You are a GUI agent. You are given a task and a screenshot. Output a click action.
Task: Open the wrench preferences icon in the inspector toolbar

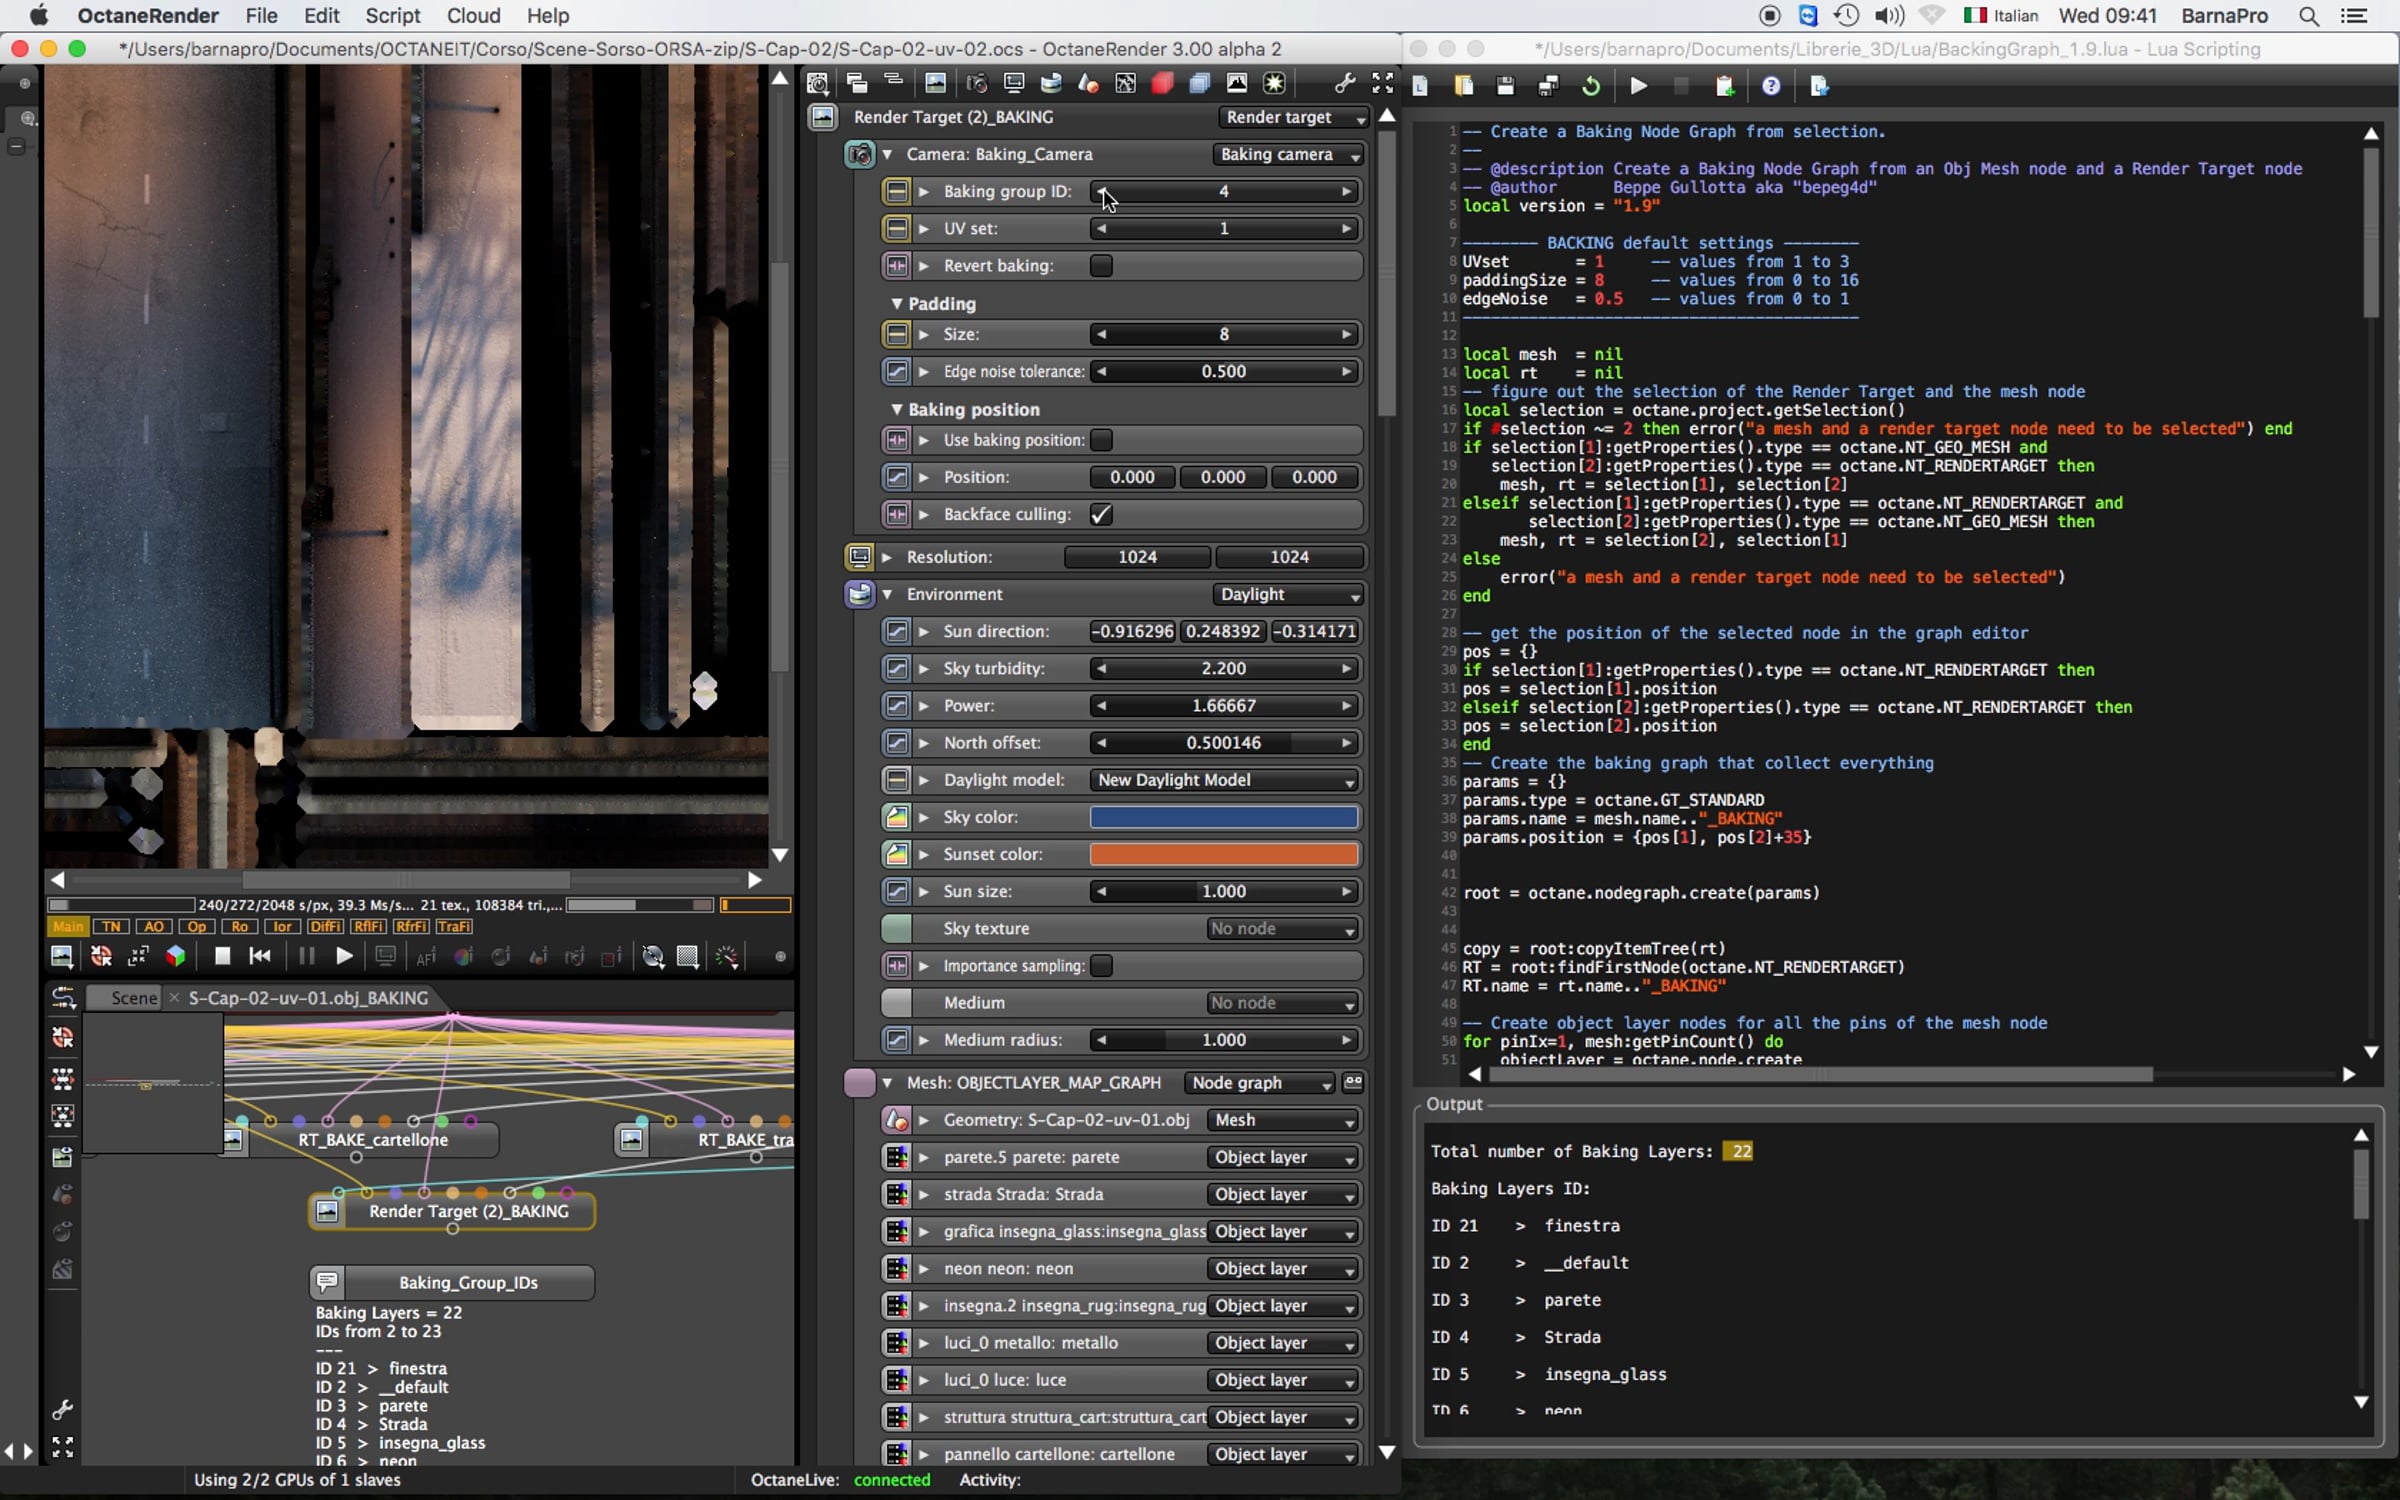point(1345,84)
